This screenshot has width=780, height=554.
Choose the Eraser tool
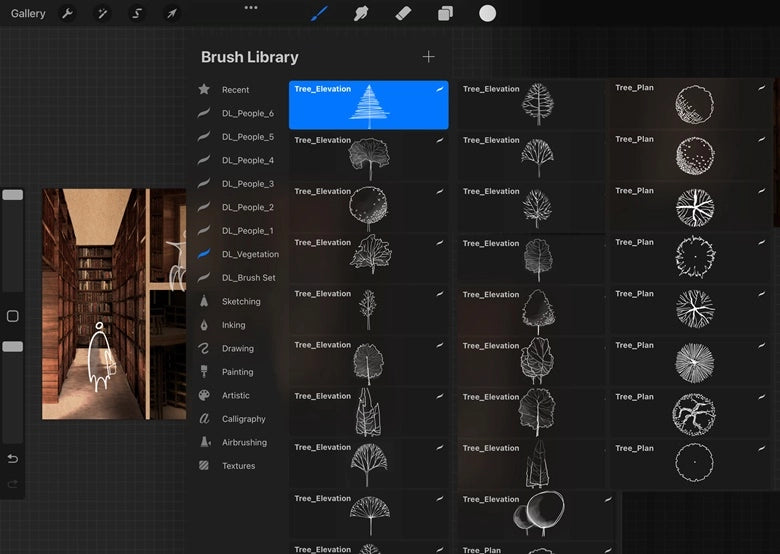point(403,14)
